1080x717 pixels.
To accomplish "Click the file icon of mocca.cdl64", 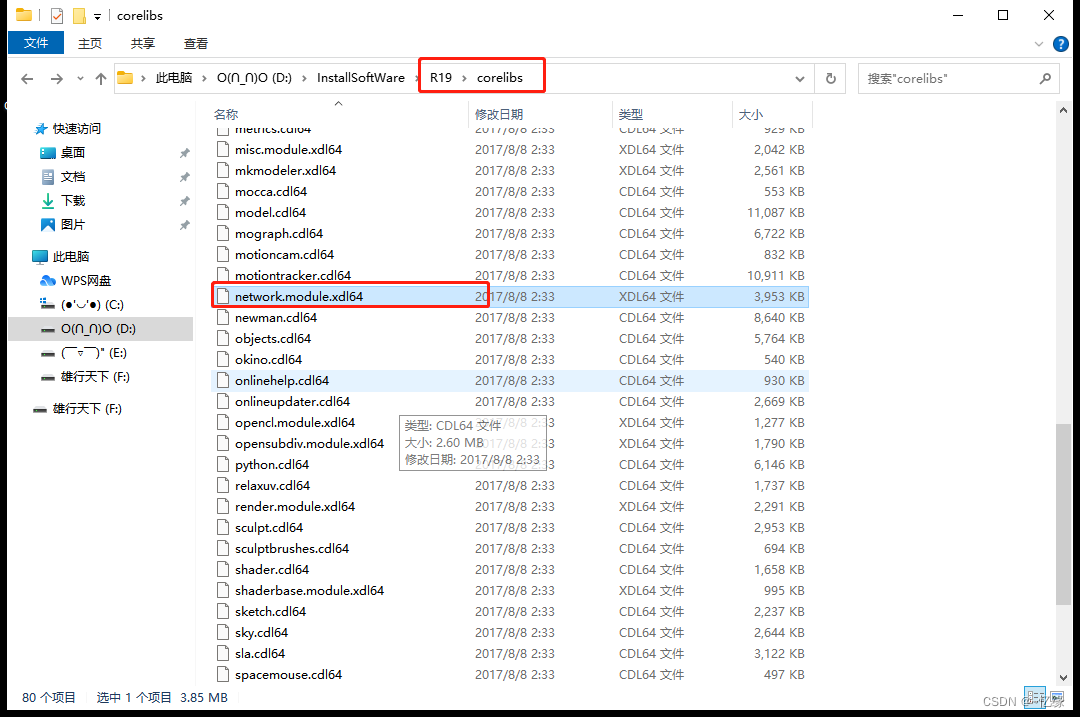I will click(x=222, y=191).
